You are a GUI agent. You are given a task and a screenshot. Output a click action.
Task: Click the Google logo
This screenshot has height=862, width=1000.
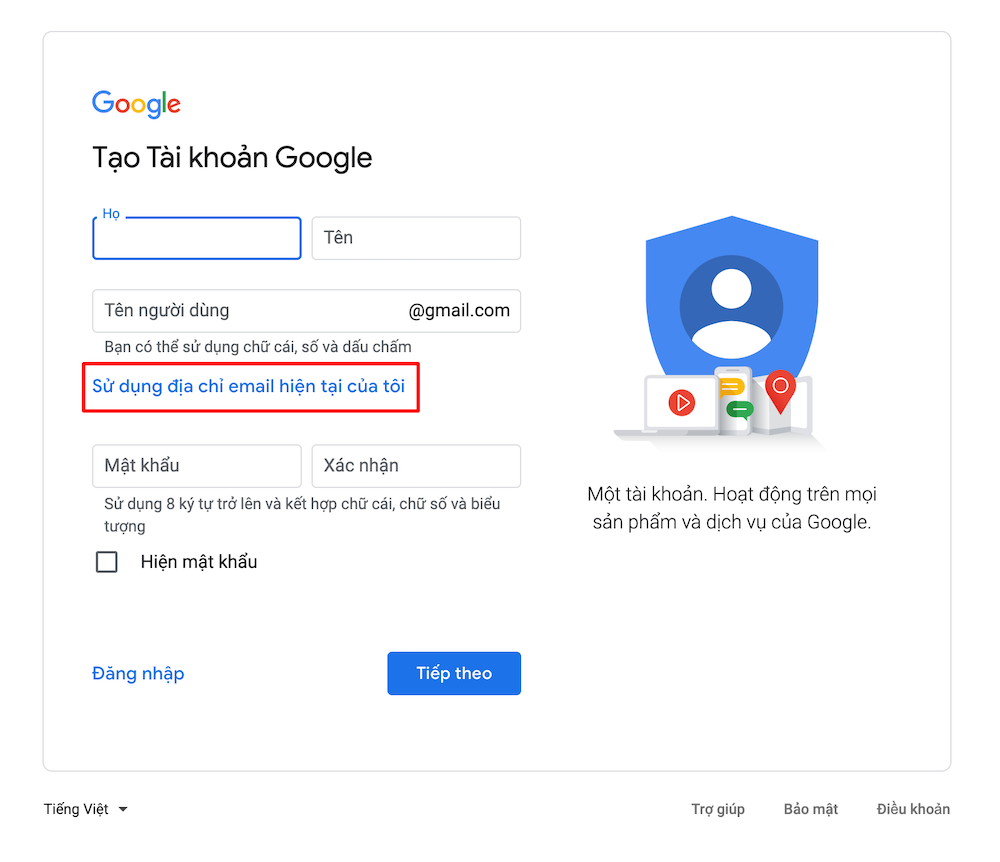point(136,104)
